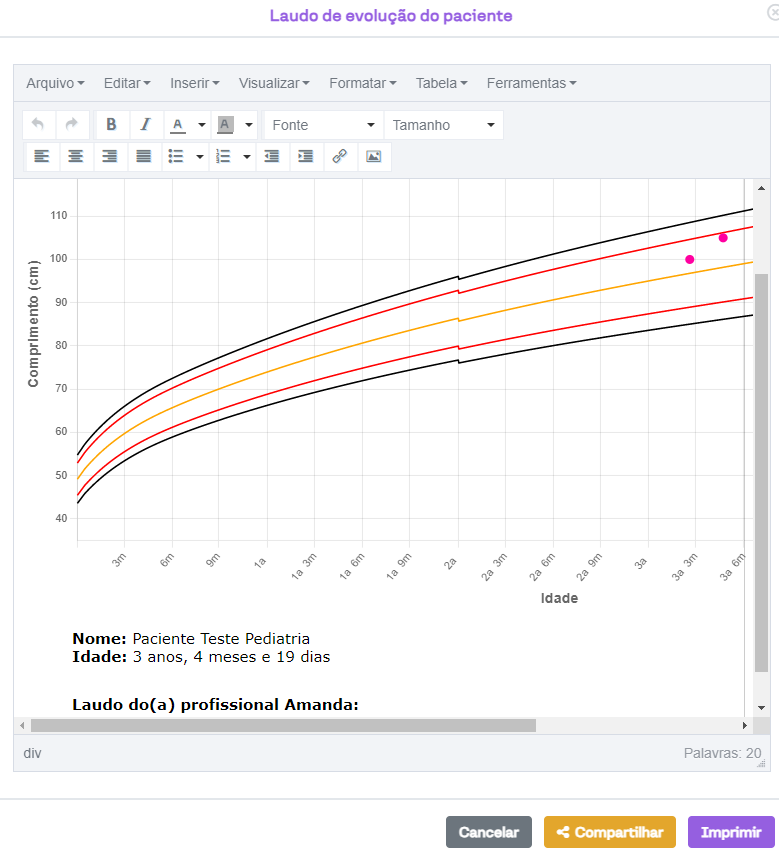Open the Fonte font family dropdown

pyautogui.click(x=323, y=125)
